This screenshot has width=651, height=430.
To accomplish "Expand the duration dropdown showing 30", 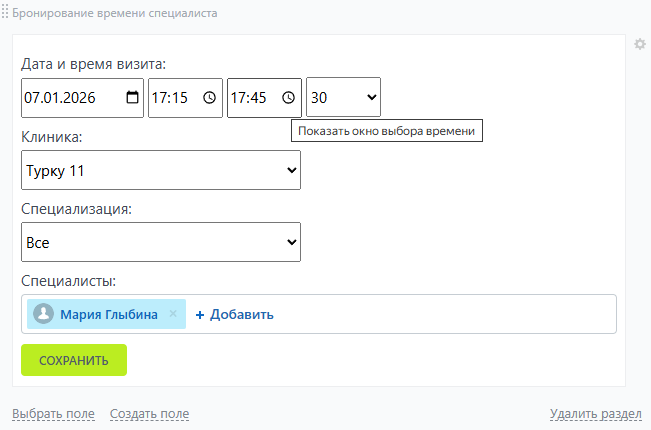I will [343, 98].
